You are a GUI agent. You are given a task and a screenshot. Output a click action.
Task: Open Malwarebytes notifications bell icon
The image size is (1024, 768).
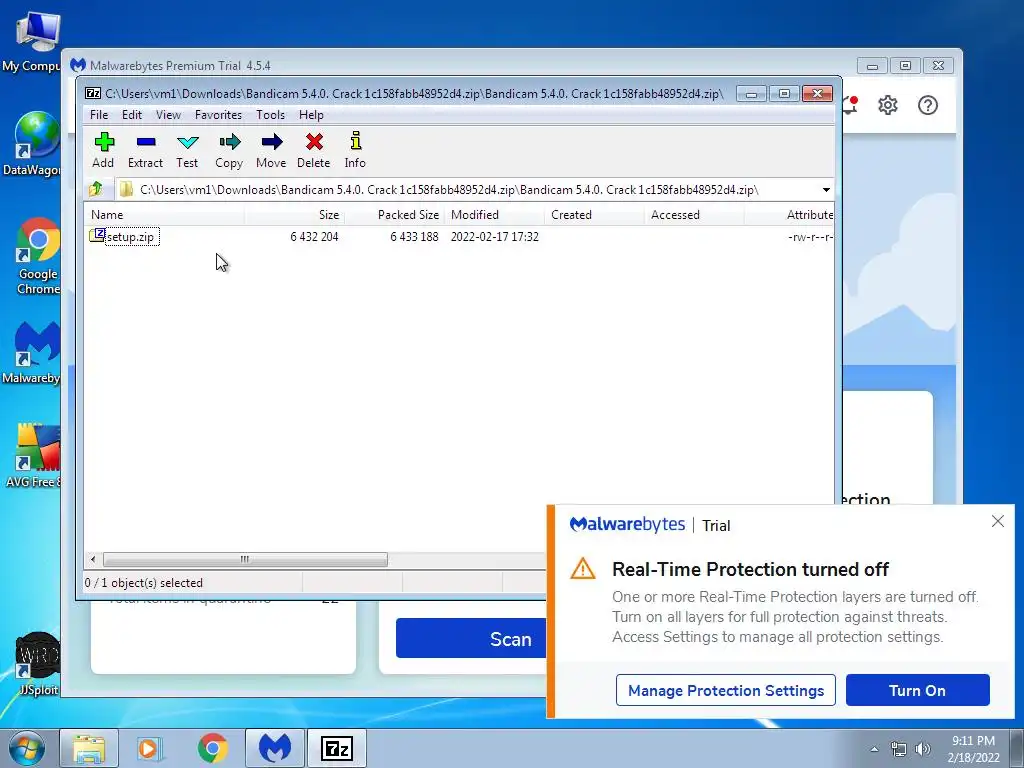click(x=849, y=105)
